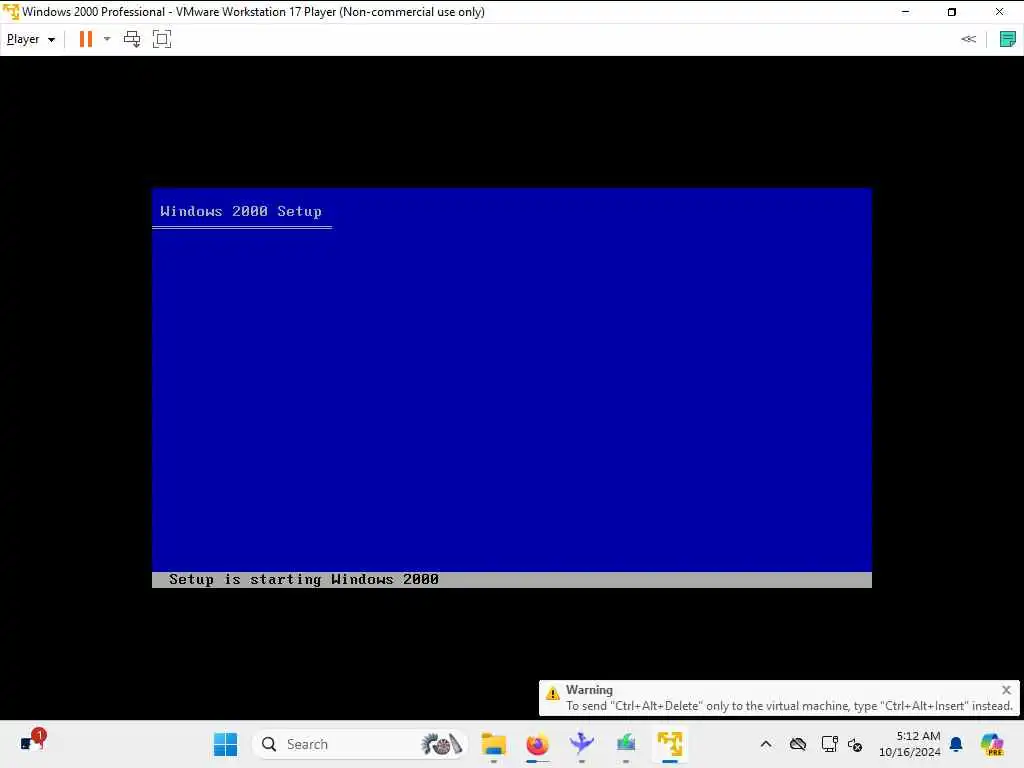
Task: Send Ctrl+Alt+Del to the virtual machine
Action: [x=132, y=39]
